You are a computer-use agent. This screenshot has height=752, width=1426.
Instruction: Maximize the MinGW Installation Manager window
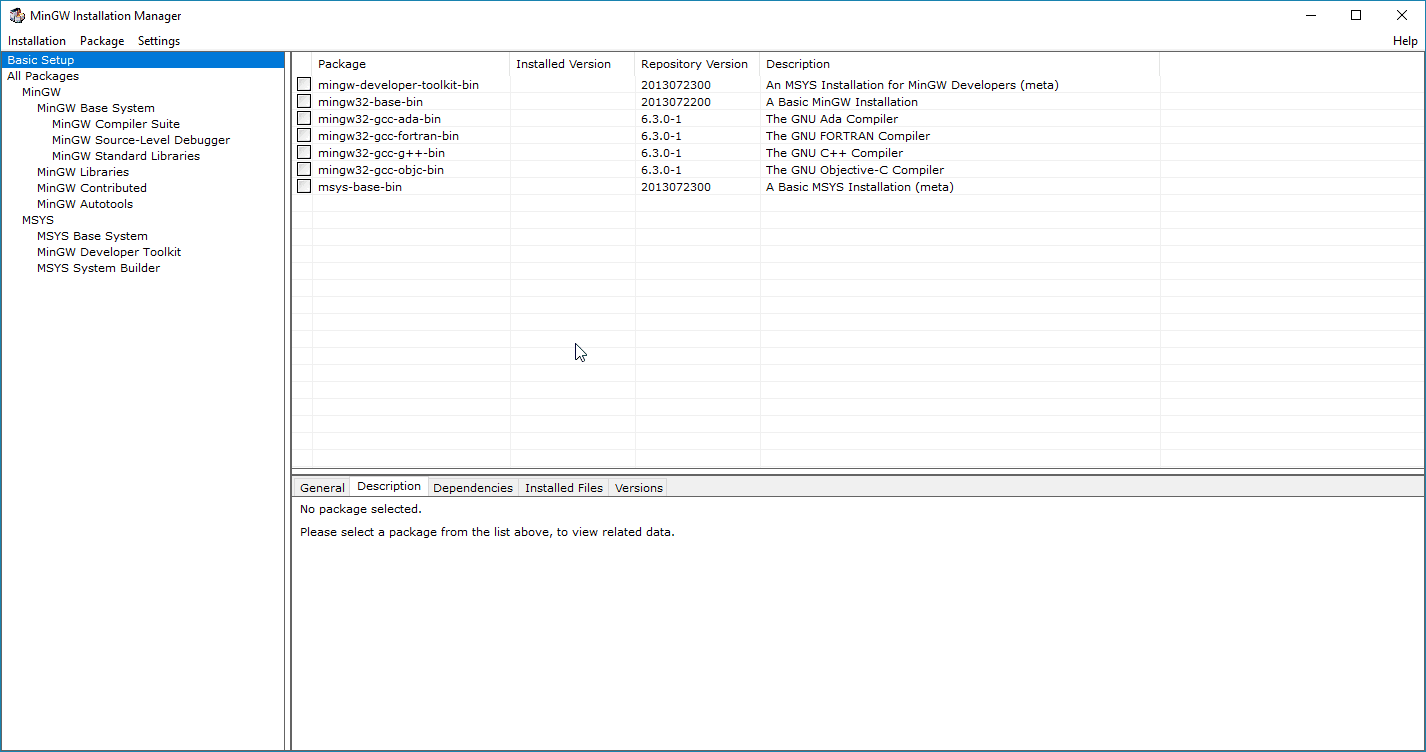point(1356,15)
